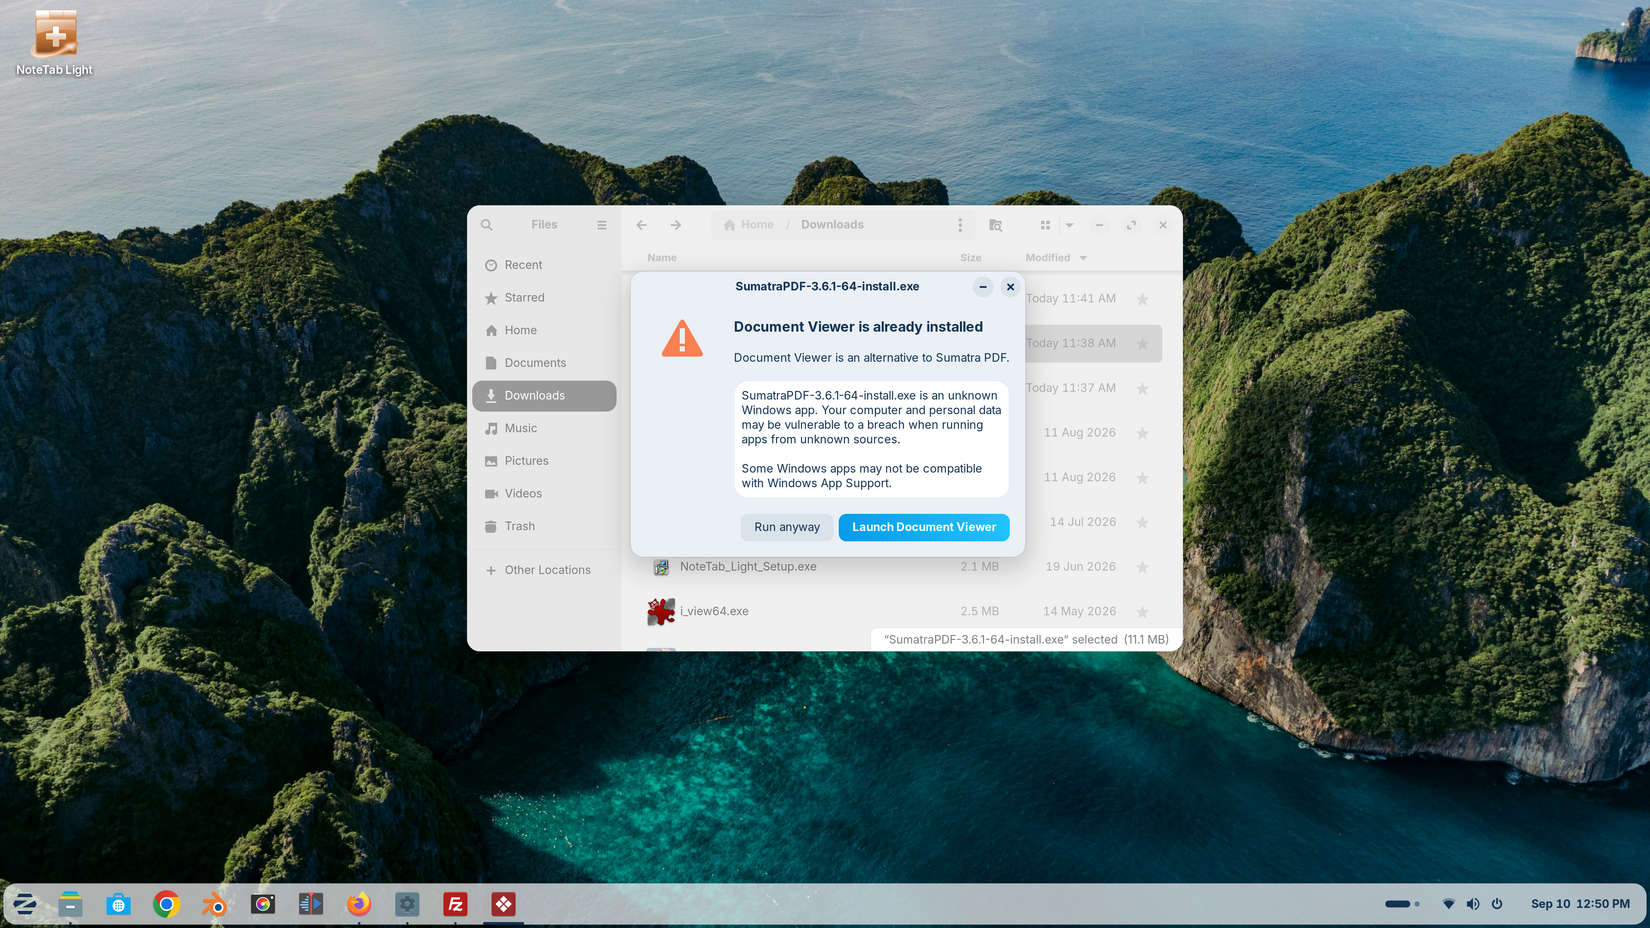The width and height of the screenshot is (1650, 928).
Task: Launch FileZilla from taskbar
Action: 455,905
